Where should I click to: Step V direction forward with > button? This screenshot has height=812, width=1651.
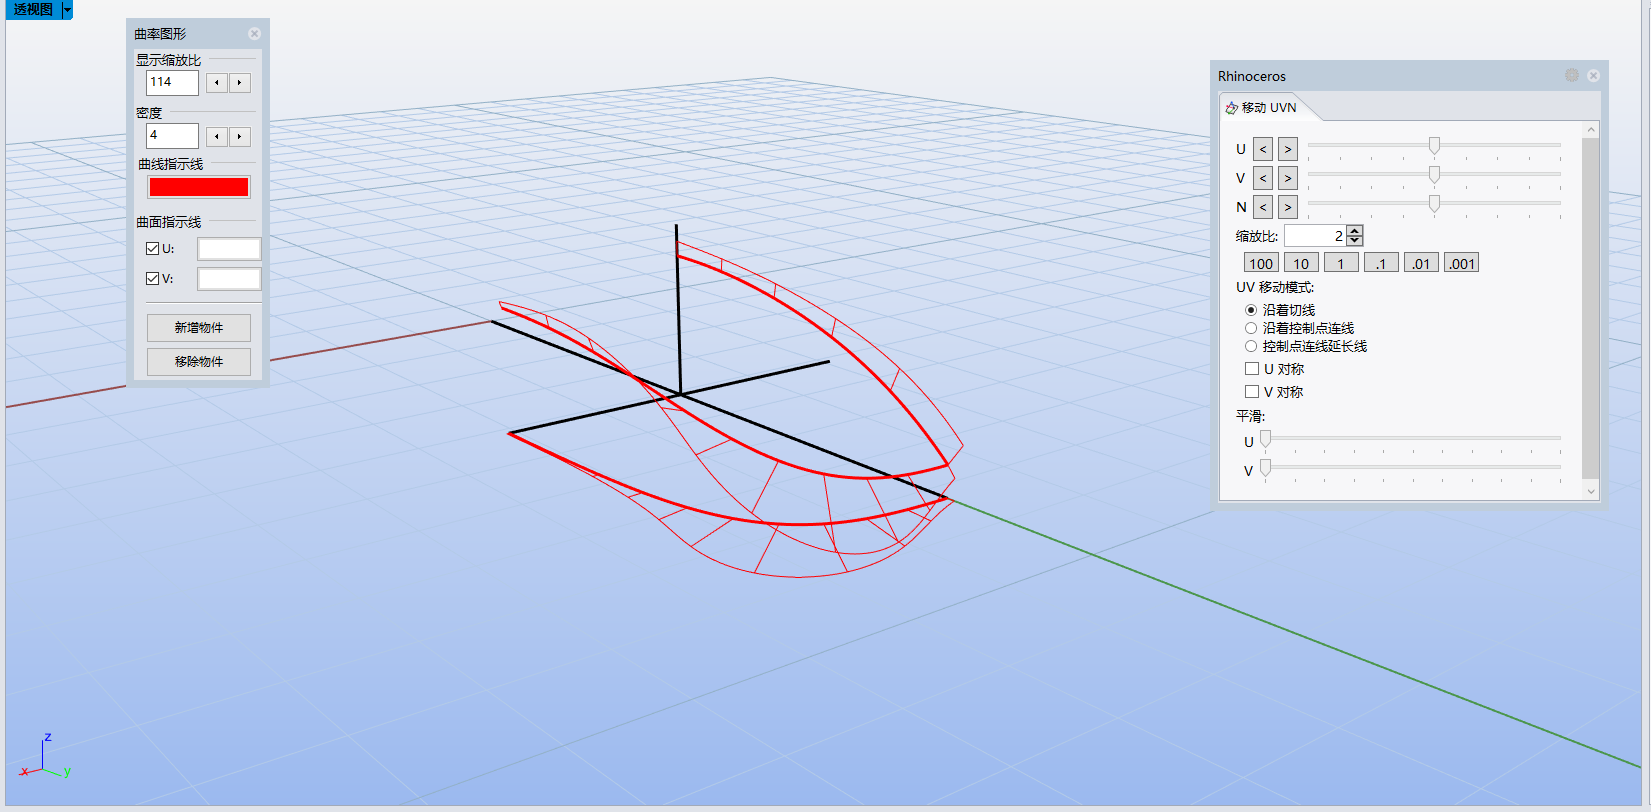pyautogui.click(x=1288, y=178)
